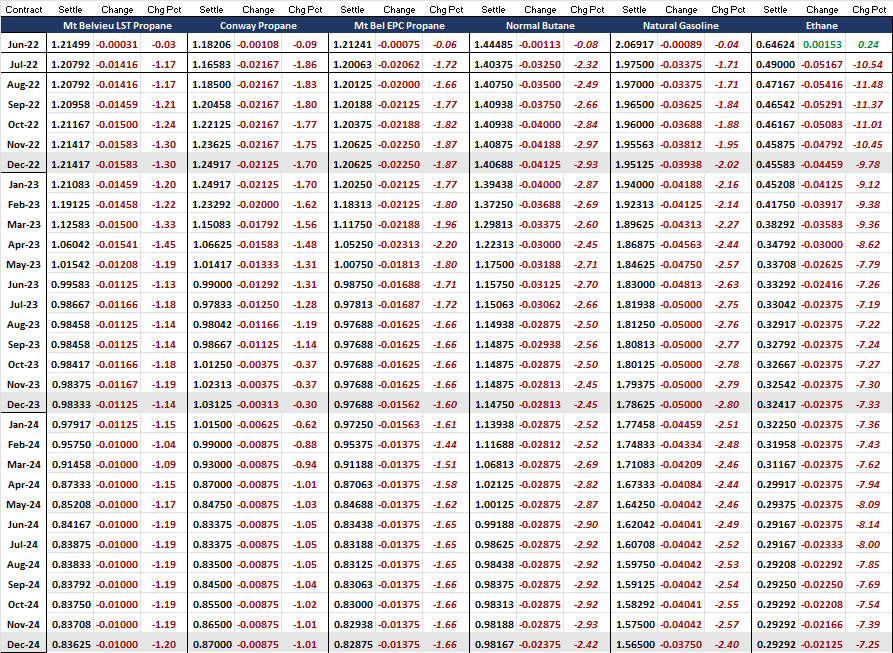The image size is (893, 653).
Task: Click the Contract column heading
Action: [24, 10]
